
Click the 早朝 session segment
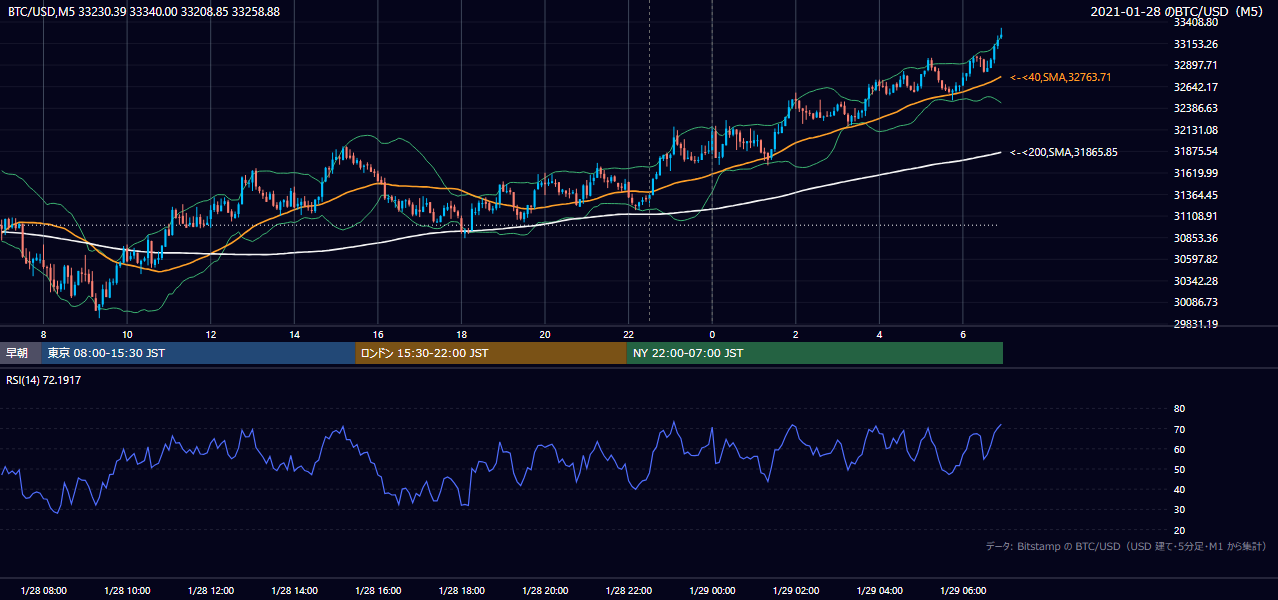20,353
